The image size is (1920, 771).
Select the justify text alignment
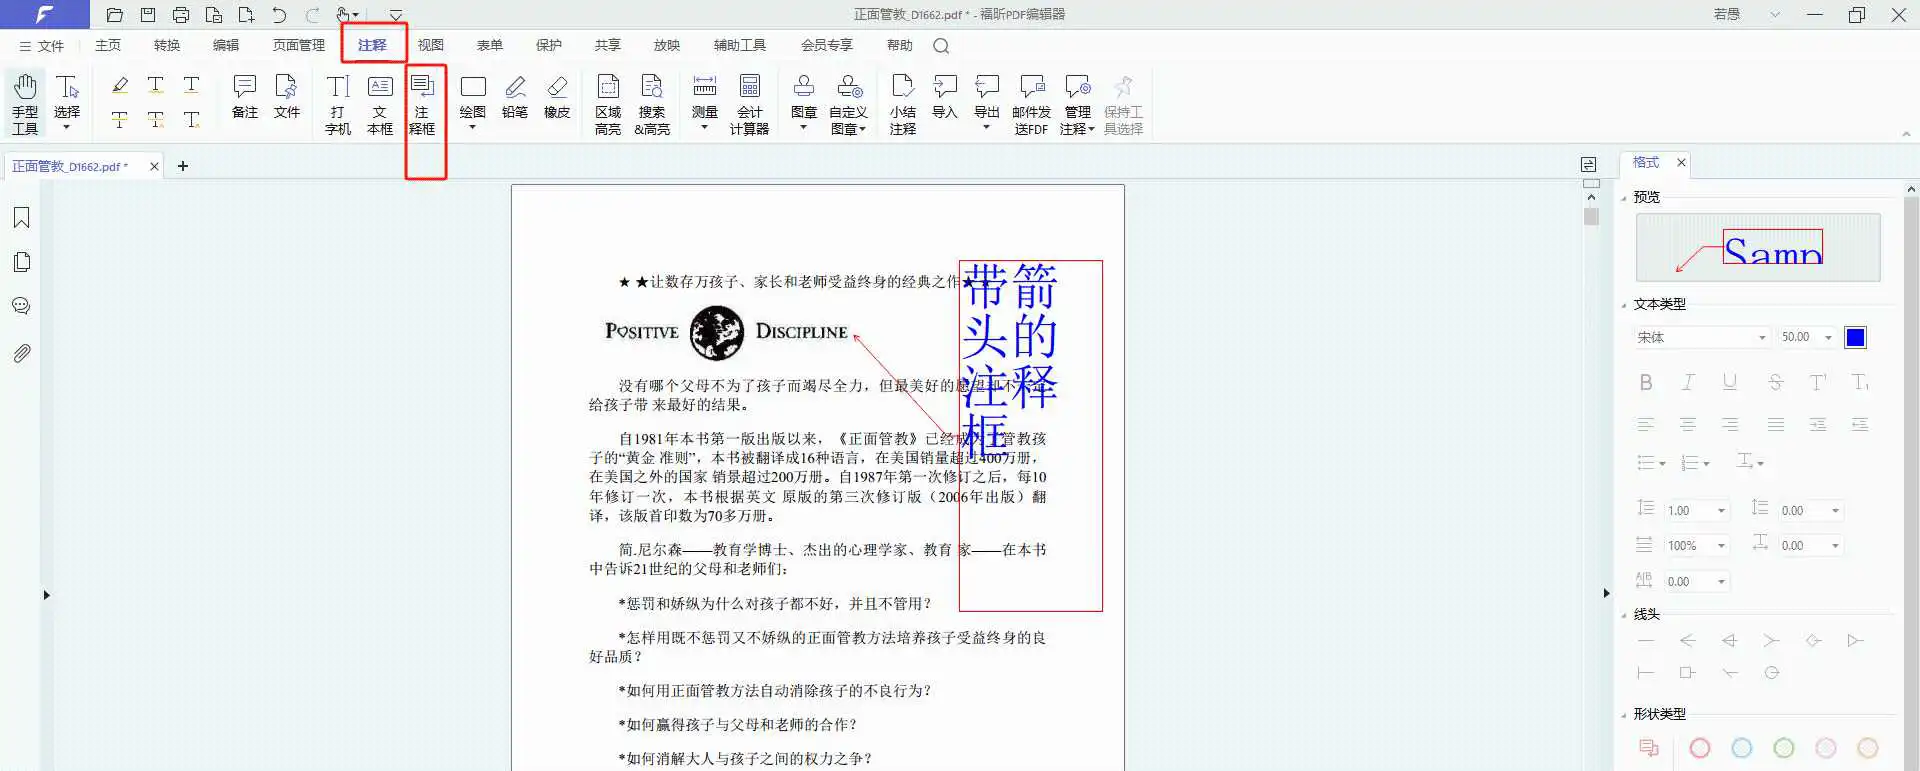point(1776,425)
